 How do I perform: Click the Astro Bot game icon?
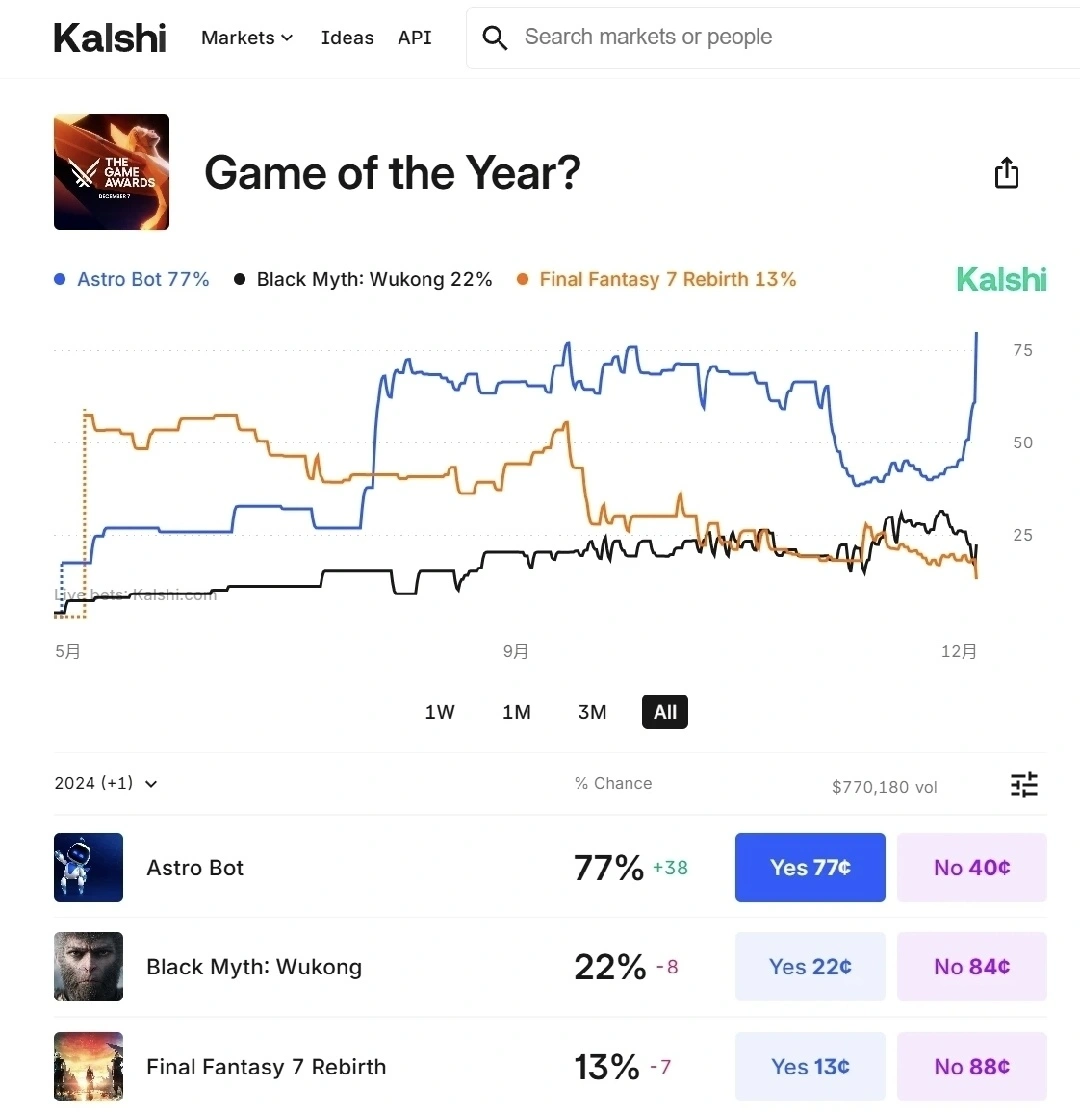pos(89,867)
